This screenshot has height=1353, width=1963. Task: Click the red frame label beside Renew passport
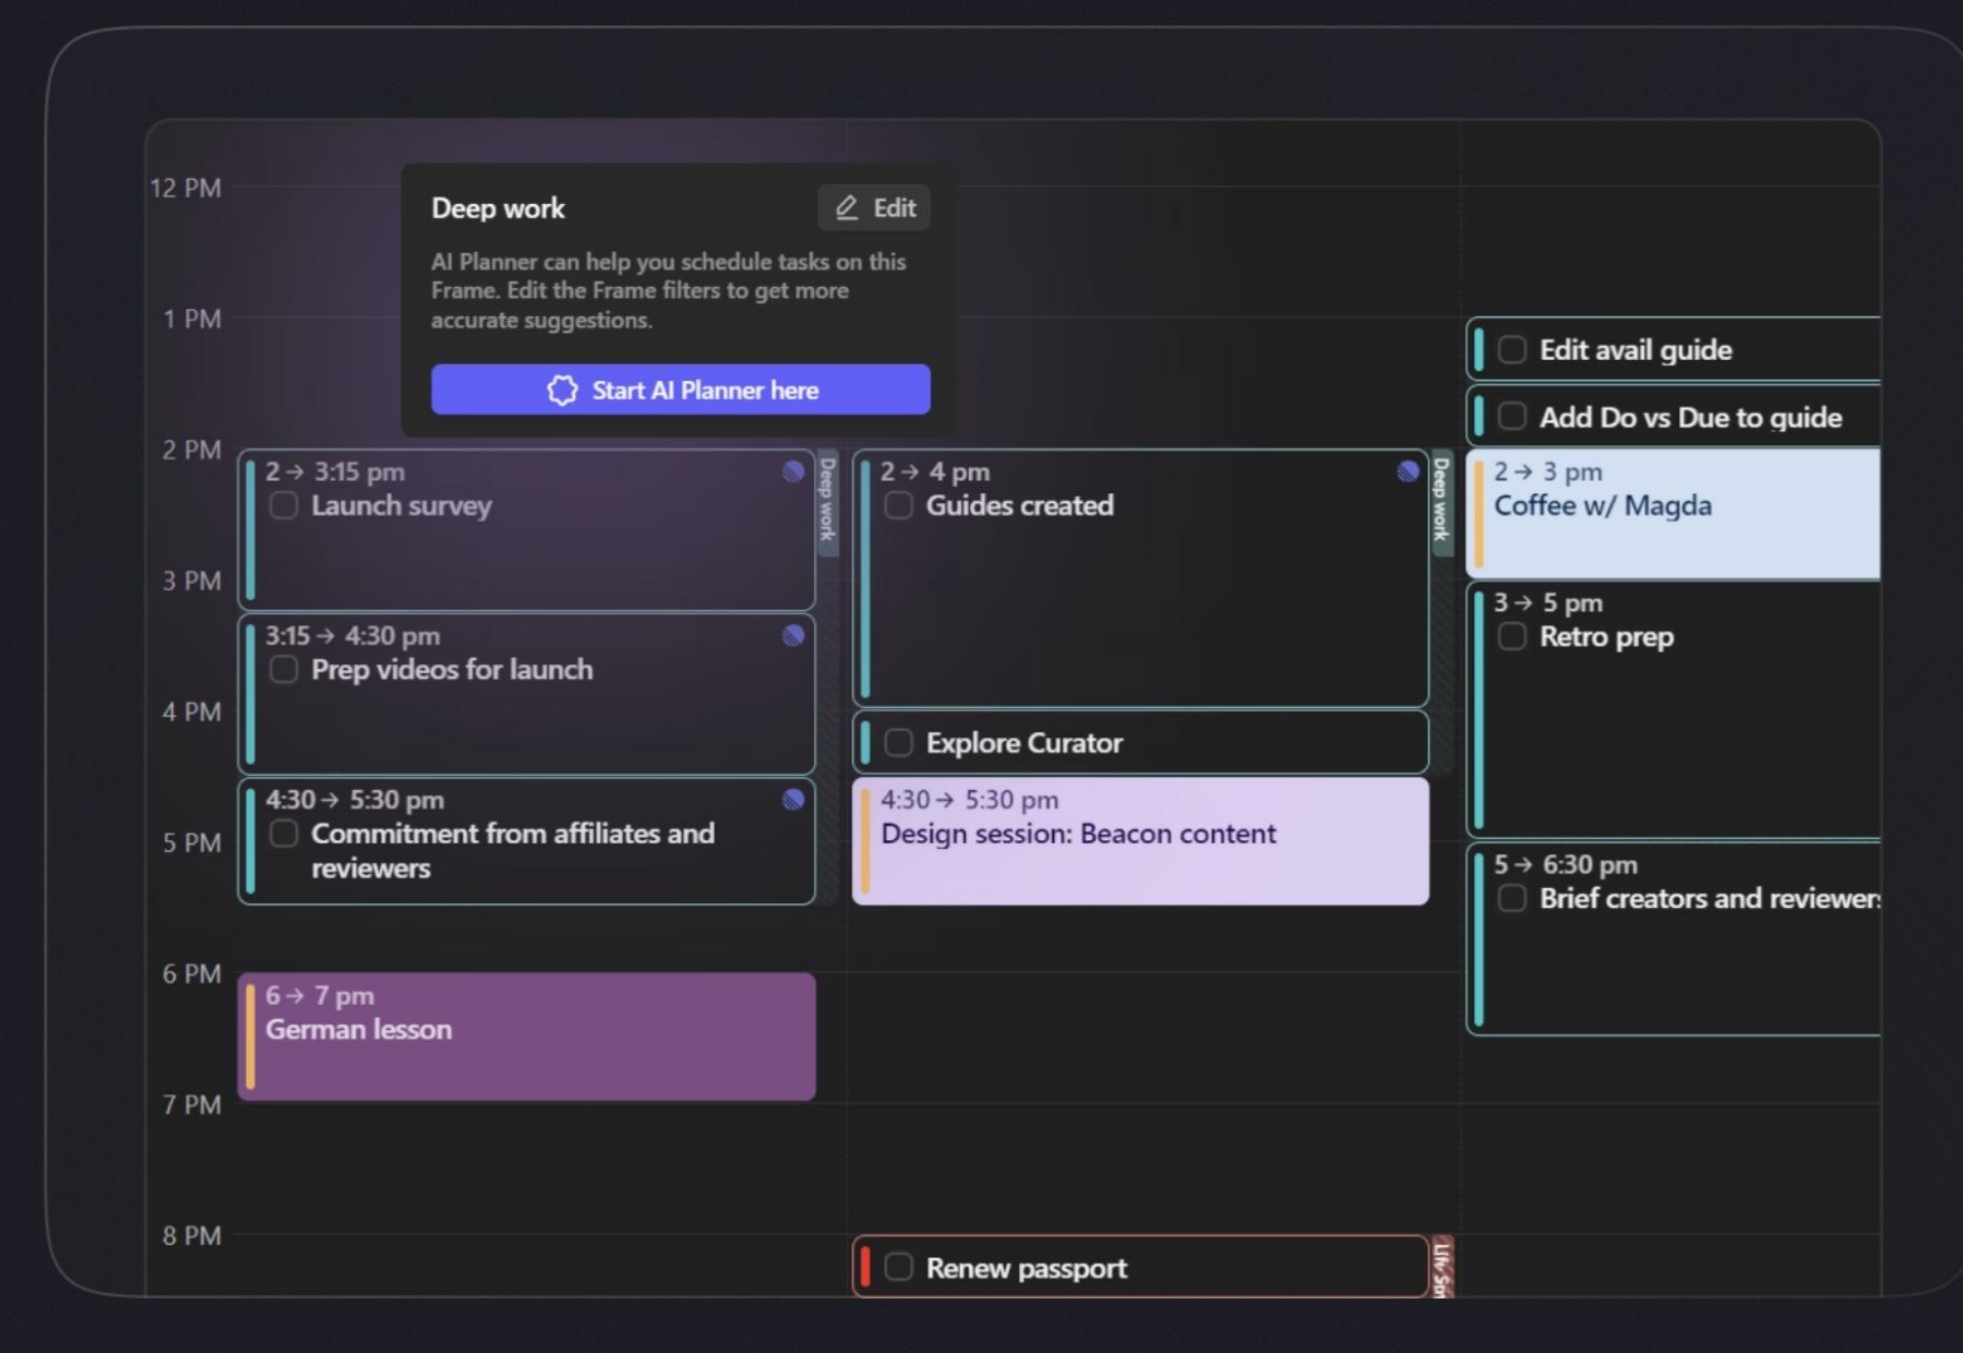(1442, 1267)
